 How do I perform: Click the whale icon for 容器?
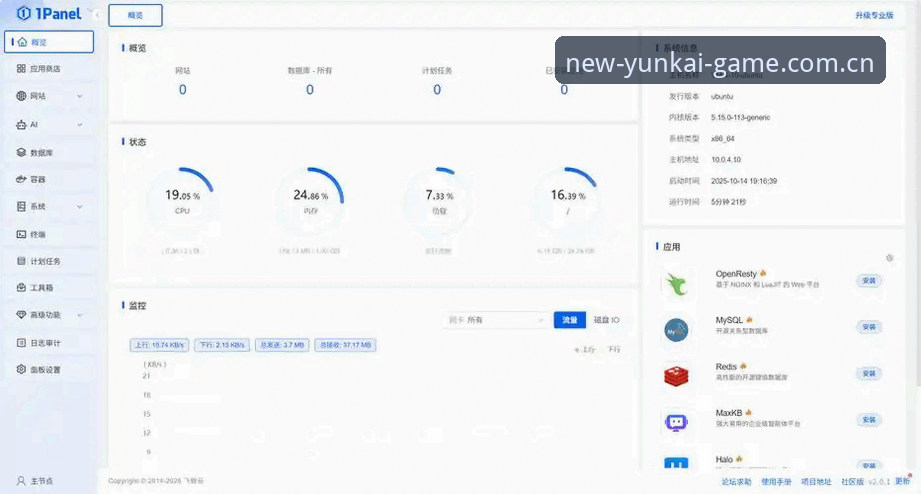coord(21,179)
